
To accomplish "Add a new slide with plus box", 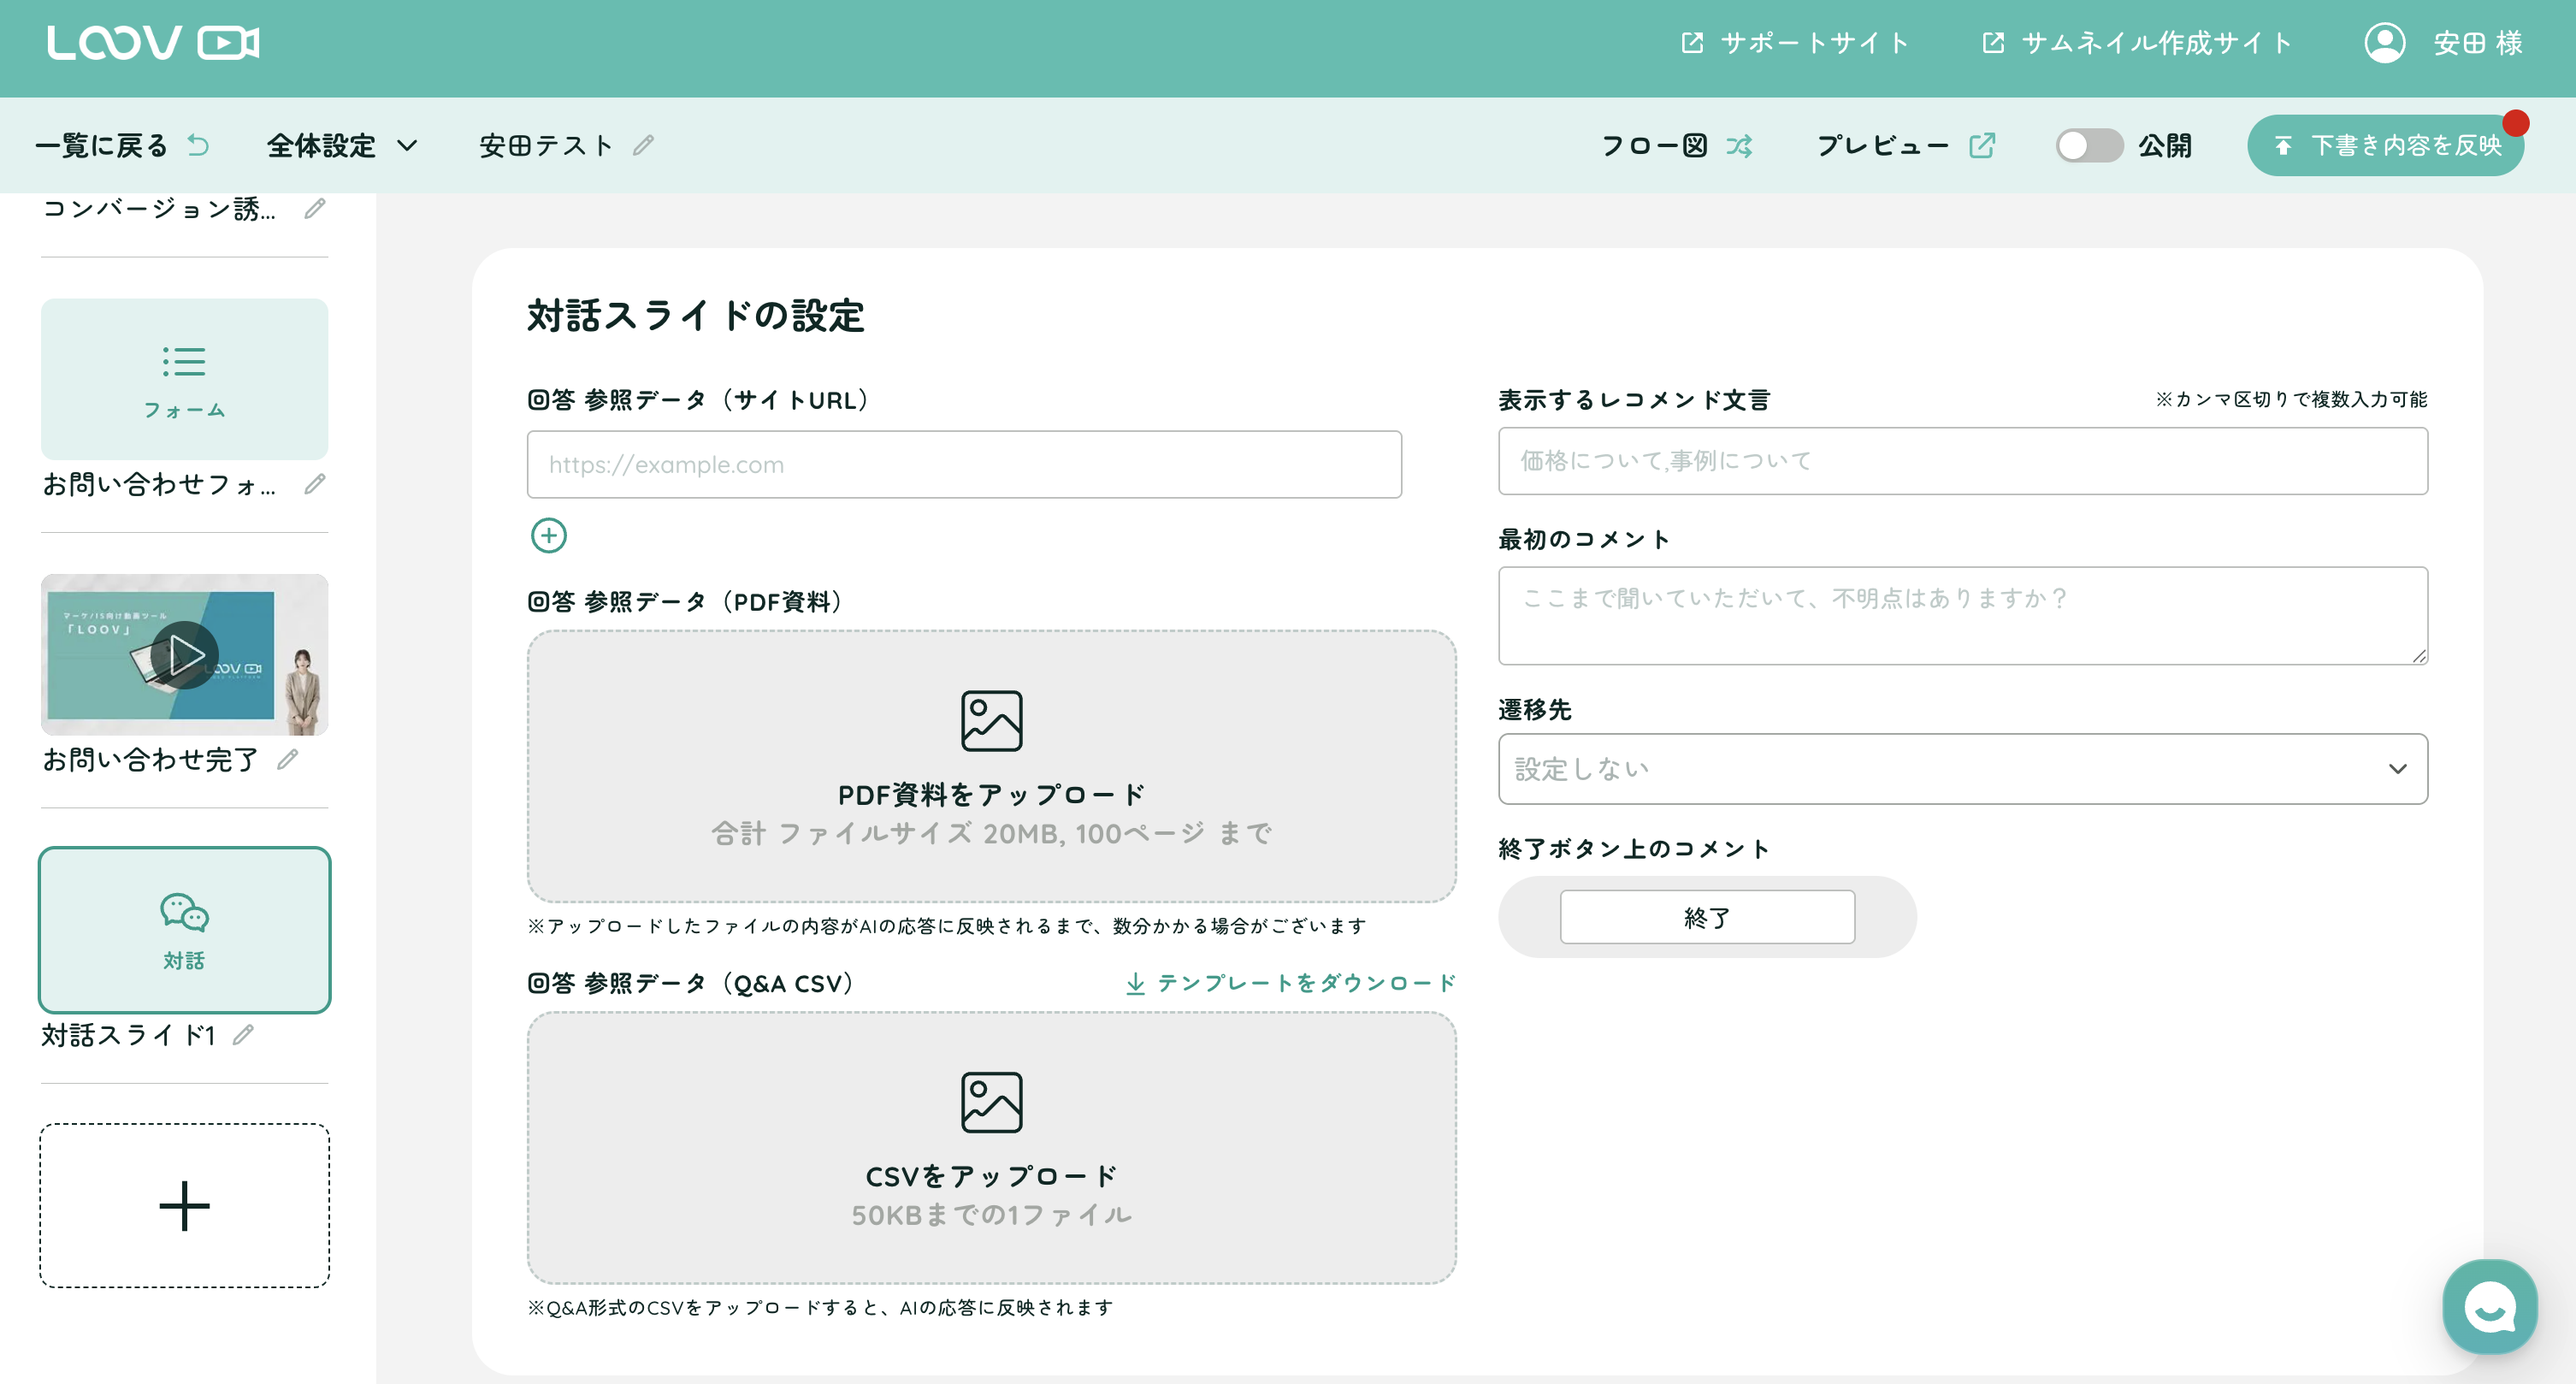I will [x=184, y=1205].
